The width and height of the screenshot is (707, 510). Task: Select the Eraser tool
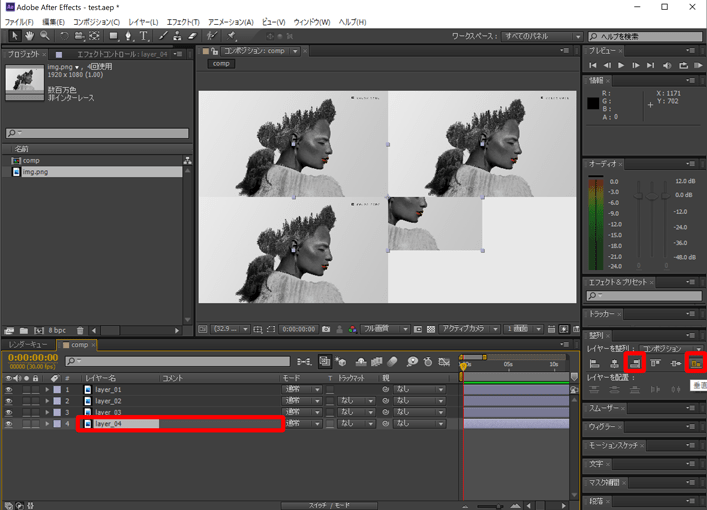click(193, 36)
